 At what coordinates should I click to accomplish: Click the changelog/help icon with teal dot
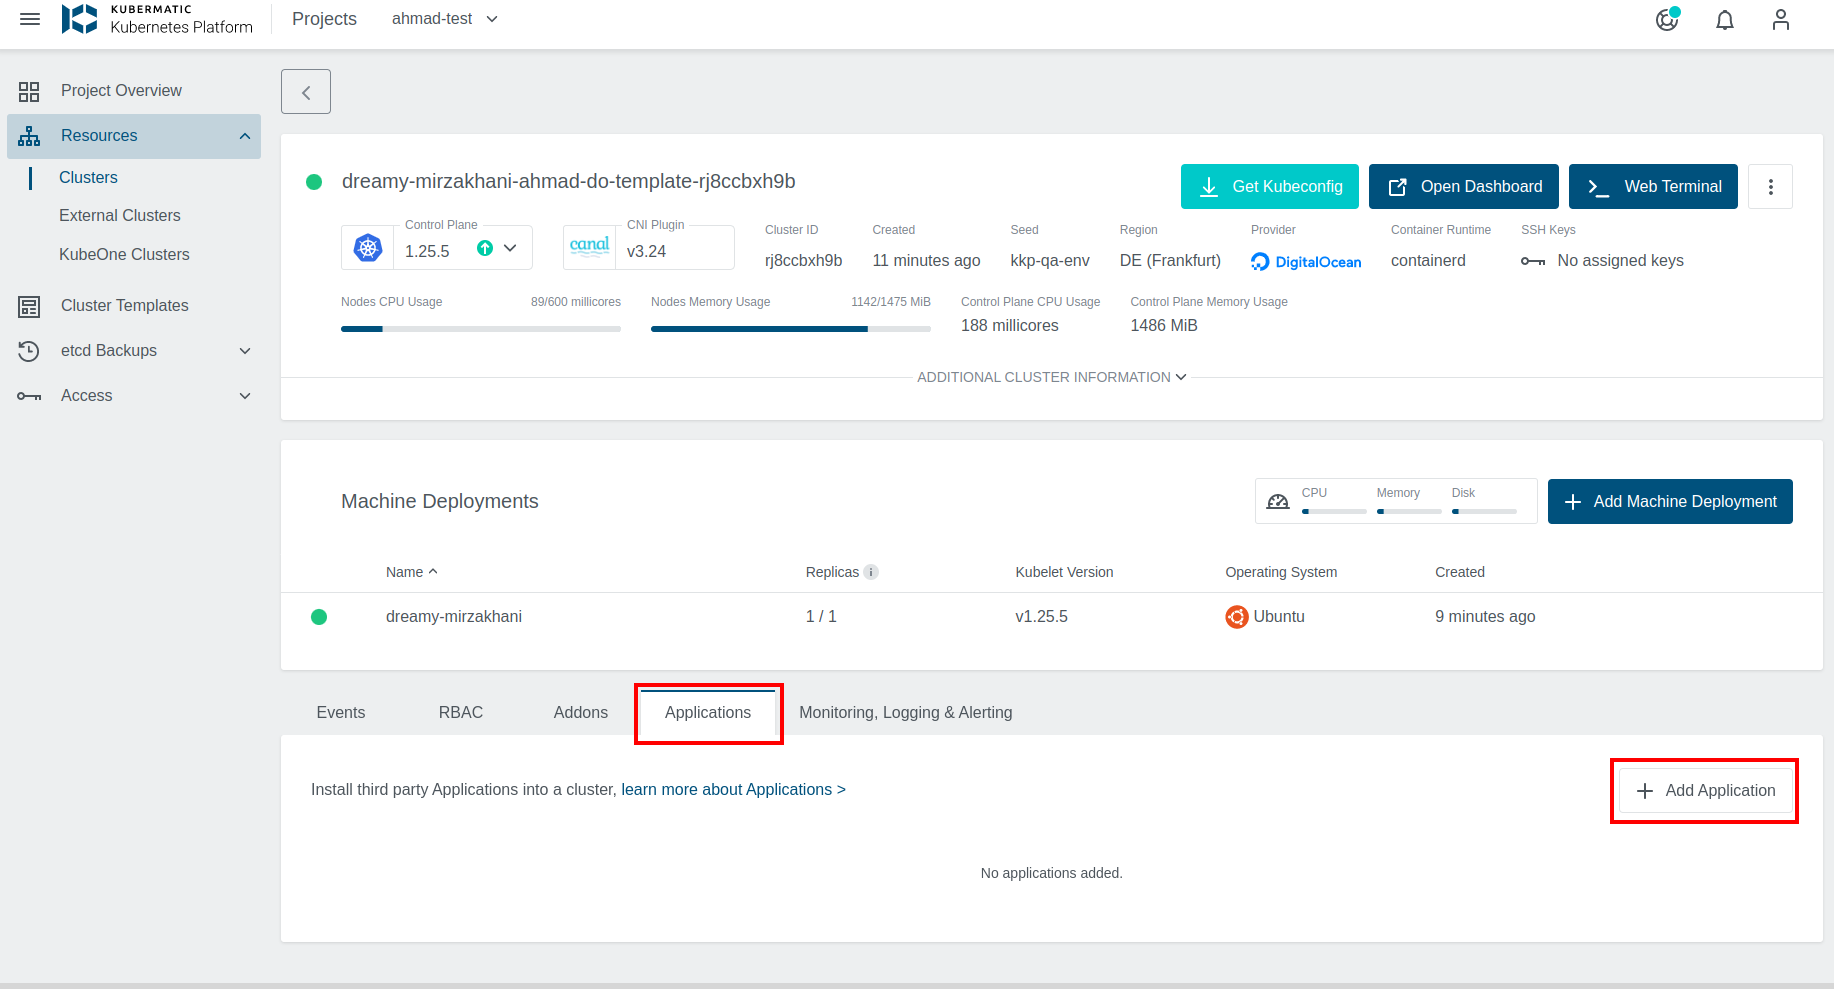[1667, 20]
